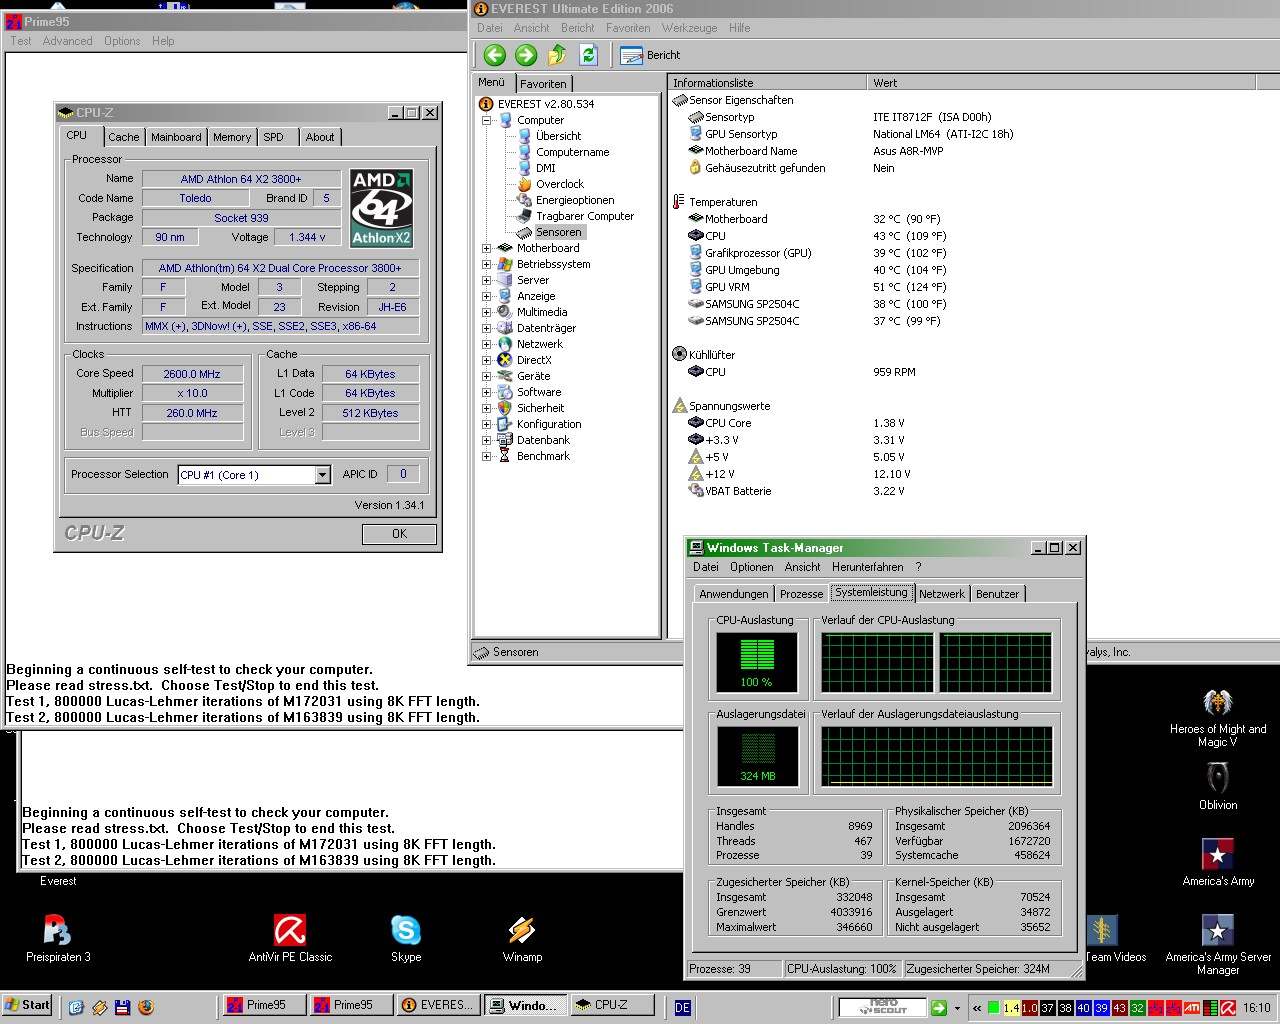The image size is (1280, 1024).
Task: Launch Firefox from the quick launch bar
Action: 146,1007
